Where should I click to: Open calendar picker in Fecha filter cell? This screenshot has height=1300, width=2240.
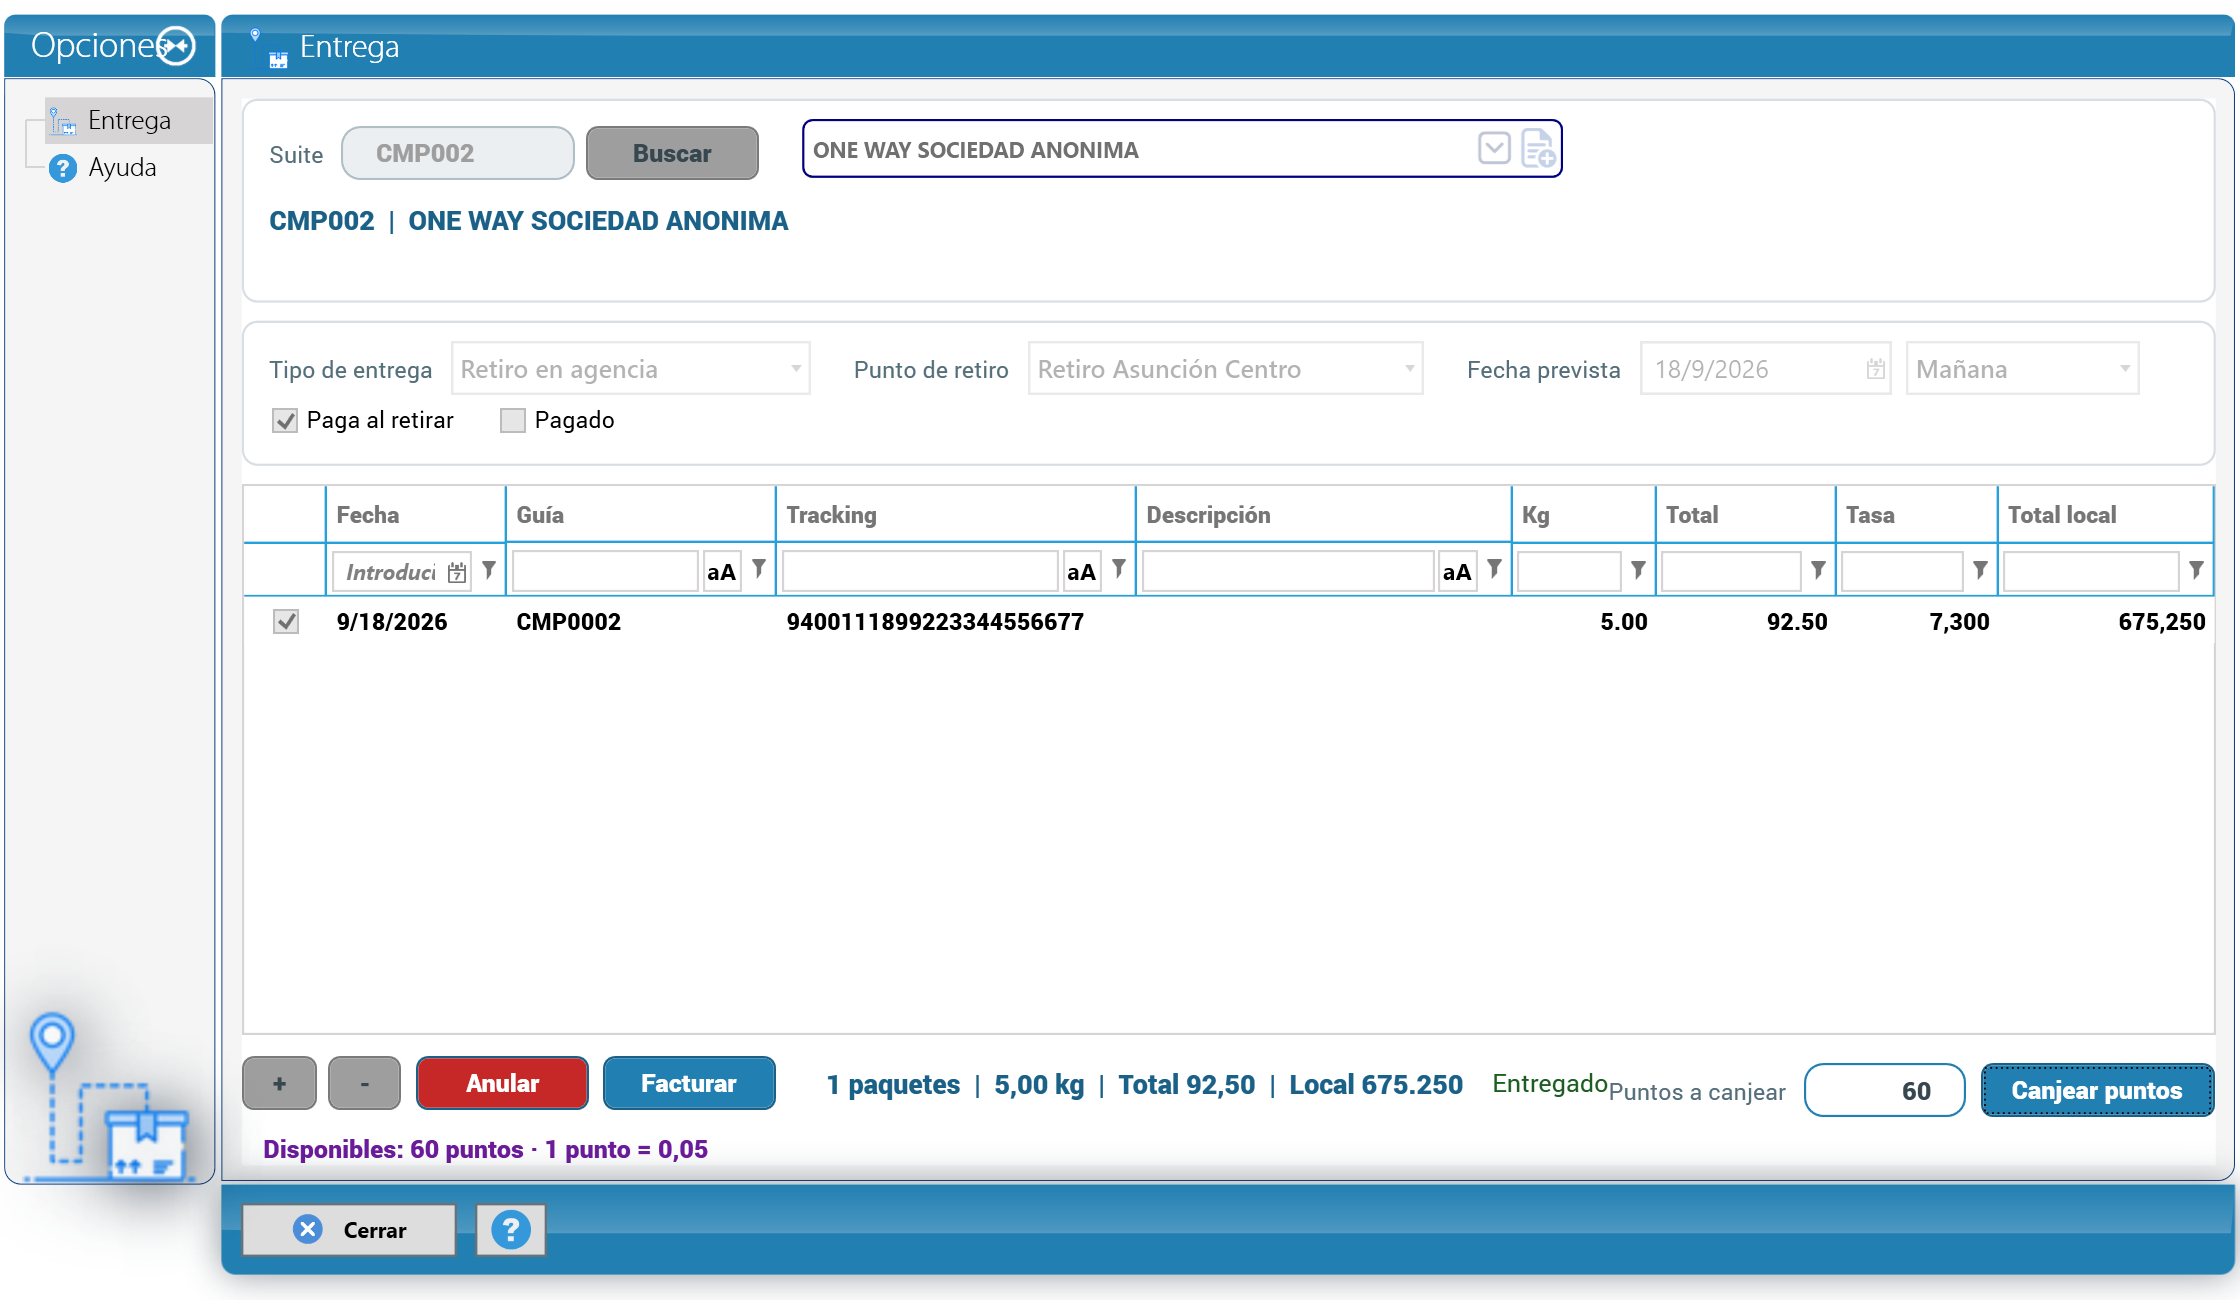pyautogui.click(x=457, y=572)
